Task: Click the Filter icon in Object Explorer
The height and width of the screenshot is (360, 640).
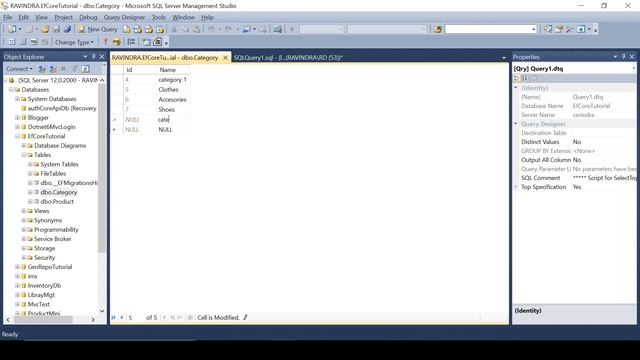Action: [75, 69]
